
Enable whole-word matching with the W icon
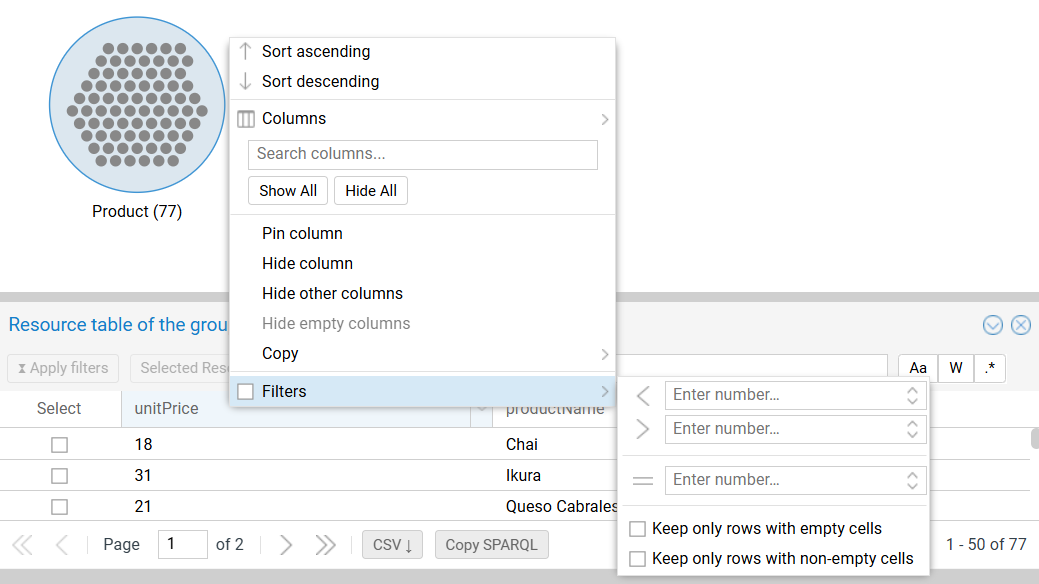[955, 368]
